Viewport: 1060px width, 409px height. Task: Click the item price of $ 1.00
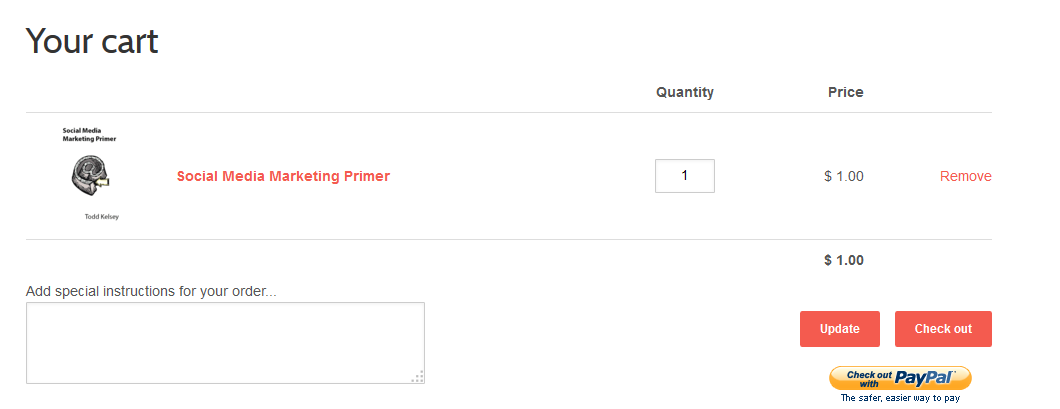[x=844, y=176]
